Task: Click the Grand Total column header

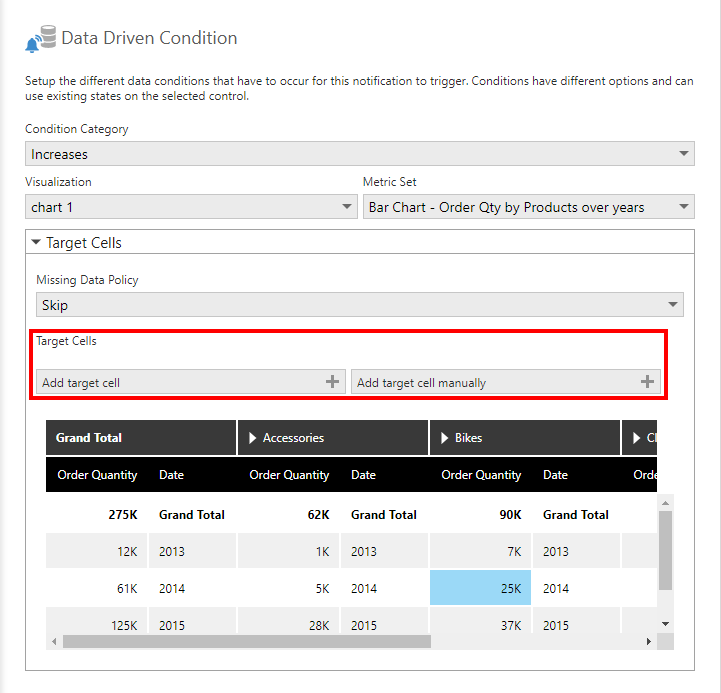Action: (x=140, y=438)
